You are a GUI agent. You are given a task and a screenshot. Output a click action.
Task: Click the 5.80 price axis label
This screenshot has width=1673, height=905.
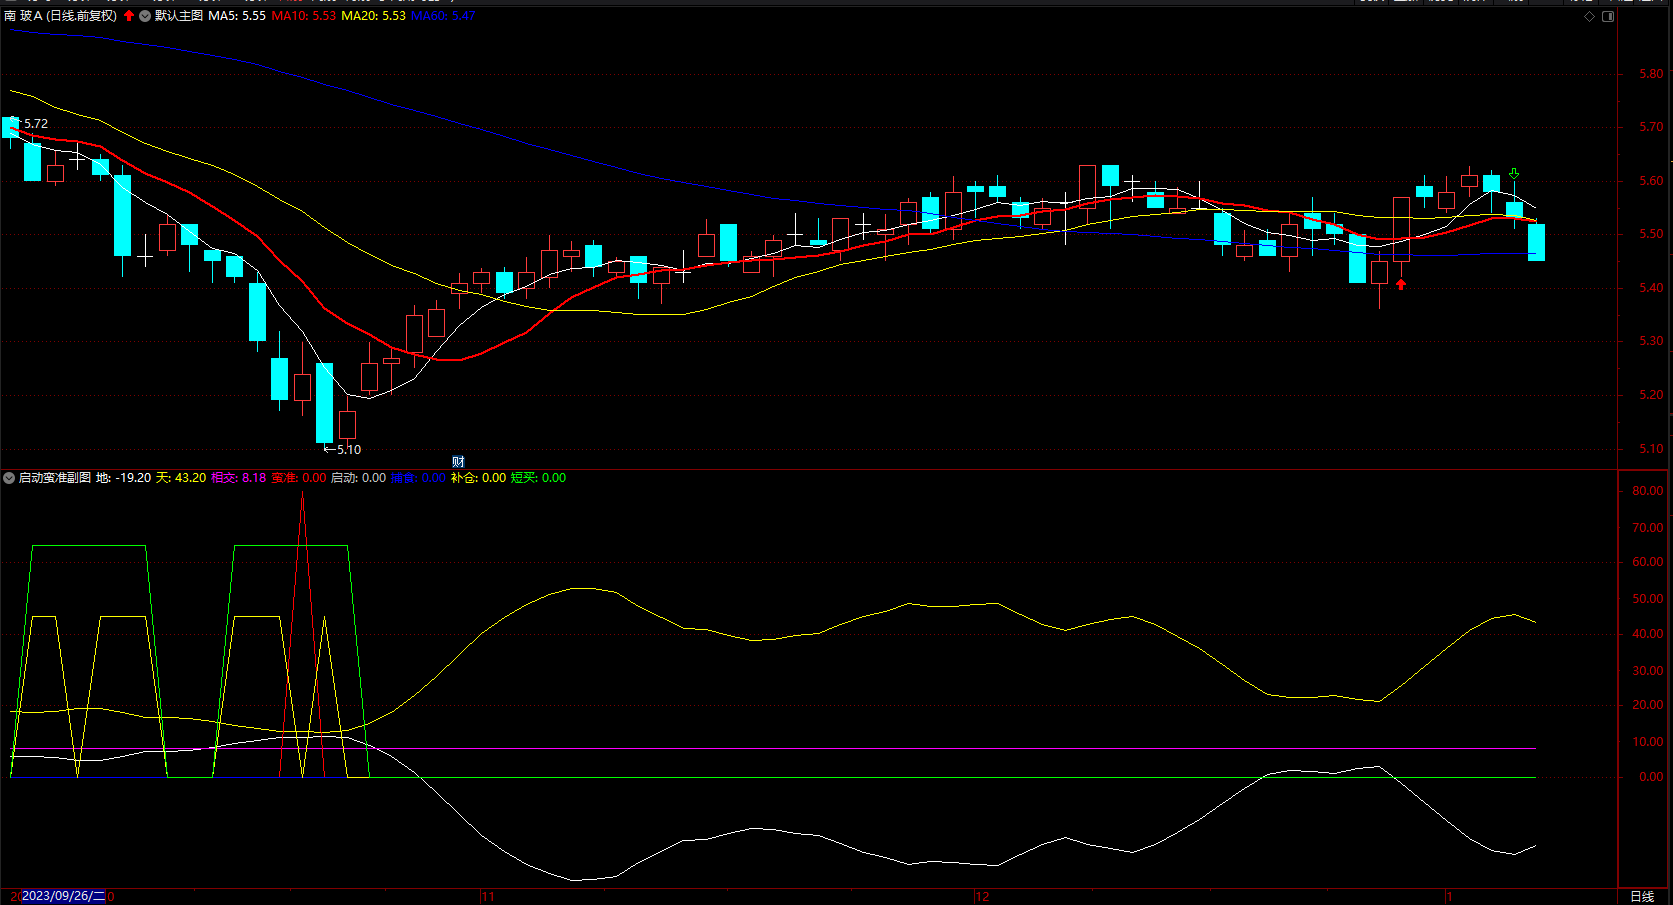[x=1651, y=74]
